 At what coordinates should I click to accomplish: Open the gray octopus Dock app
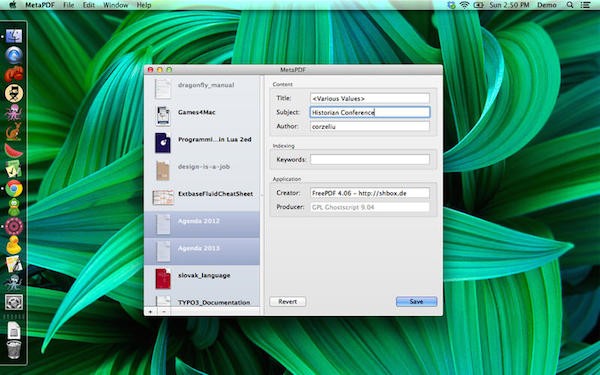point(14,283)
